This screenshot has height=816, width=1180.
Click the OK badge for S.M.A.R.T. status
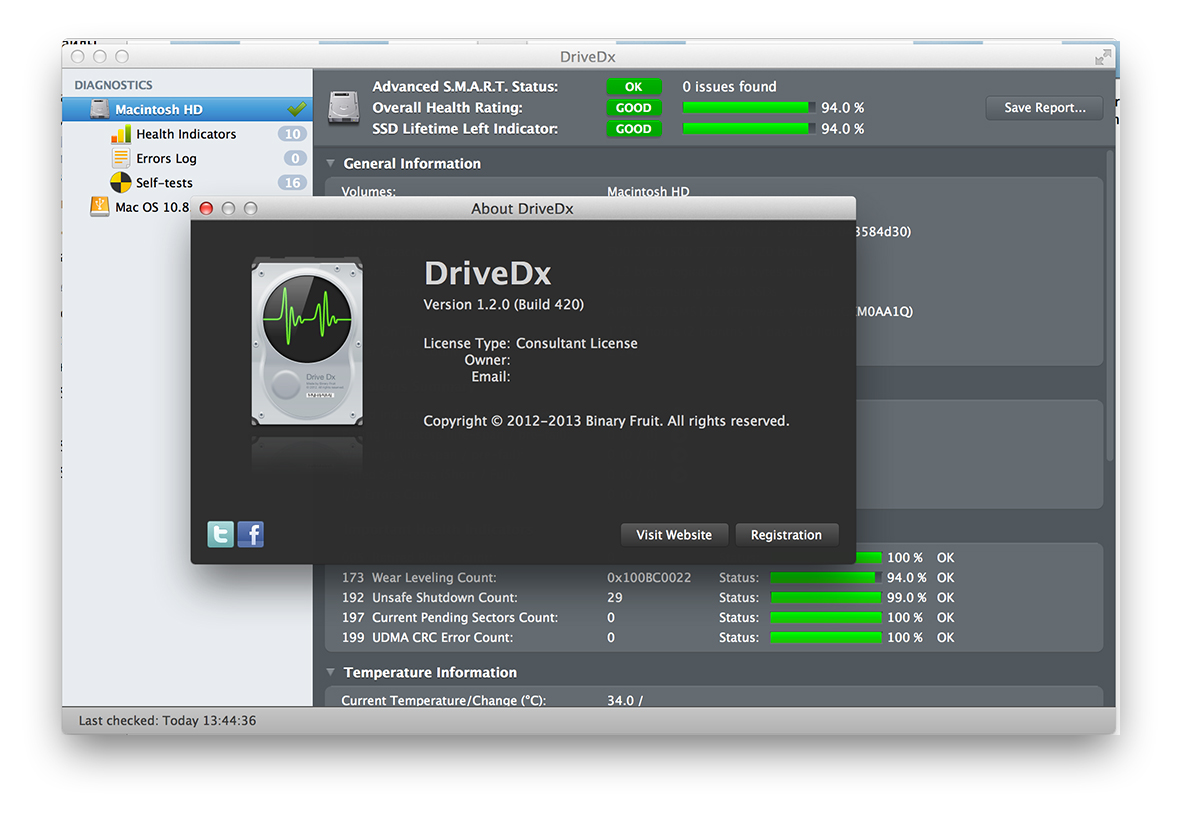point(634,87)
